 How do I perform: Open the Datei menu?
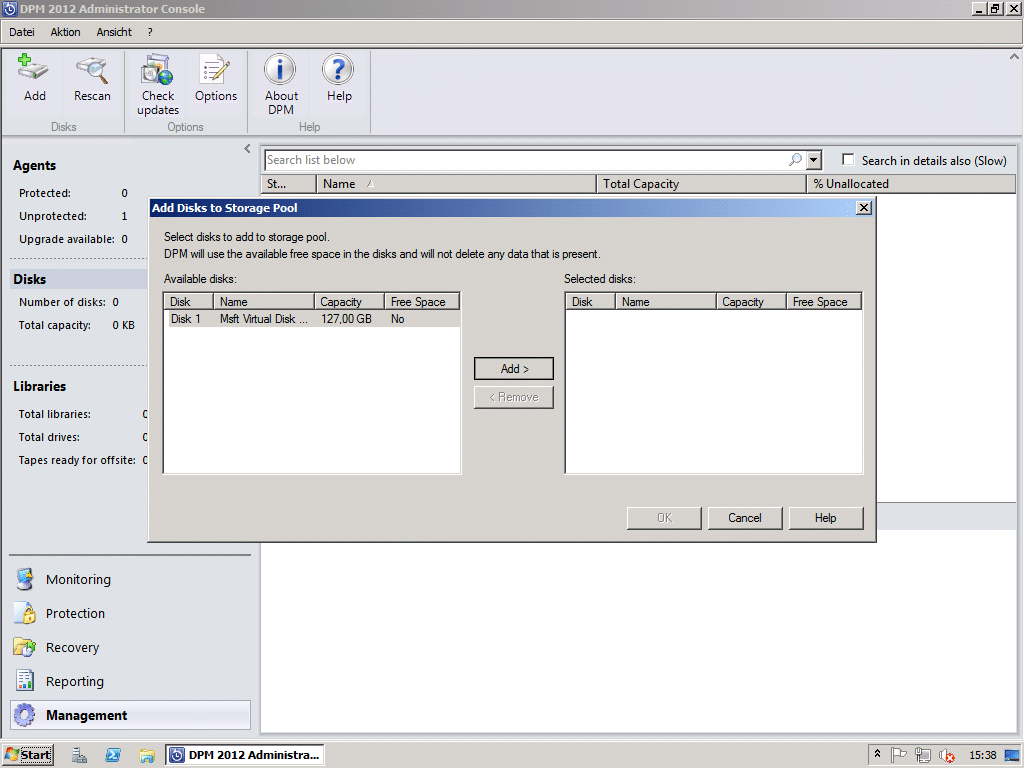[x=22, y=32]
